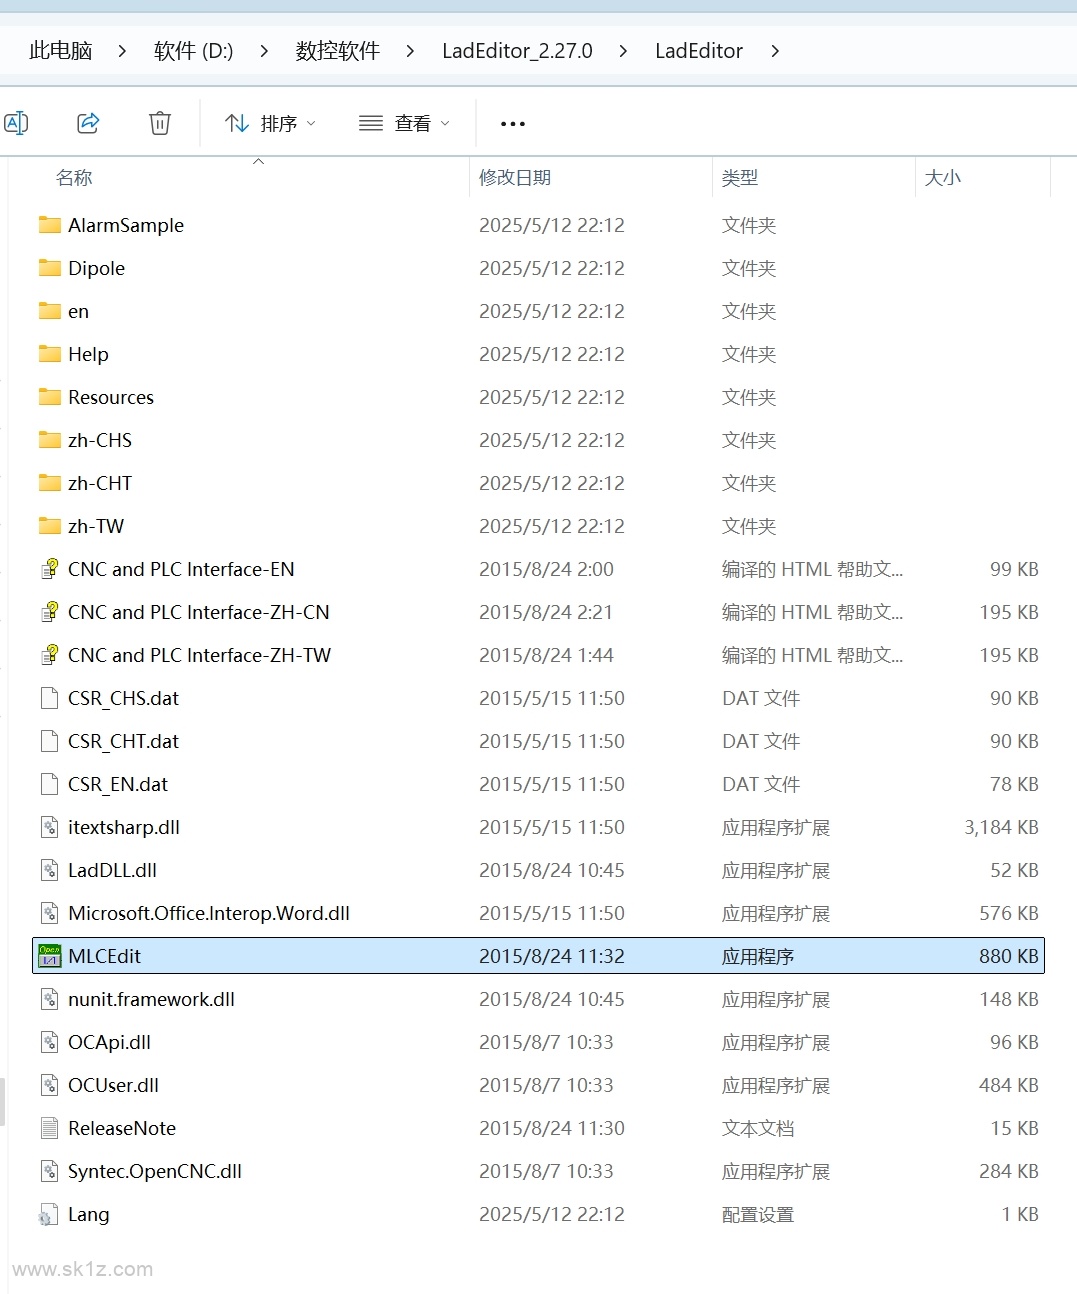Viewport: 1077px width, 1294px height.
Task: Click the Help folder icon
Action: [x=49, y=354]
